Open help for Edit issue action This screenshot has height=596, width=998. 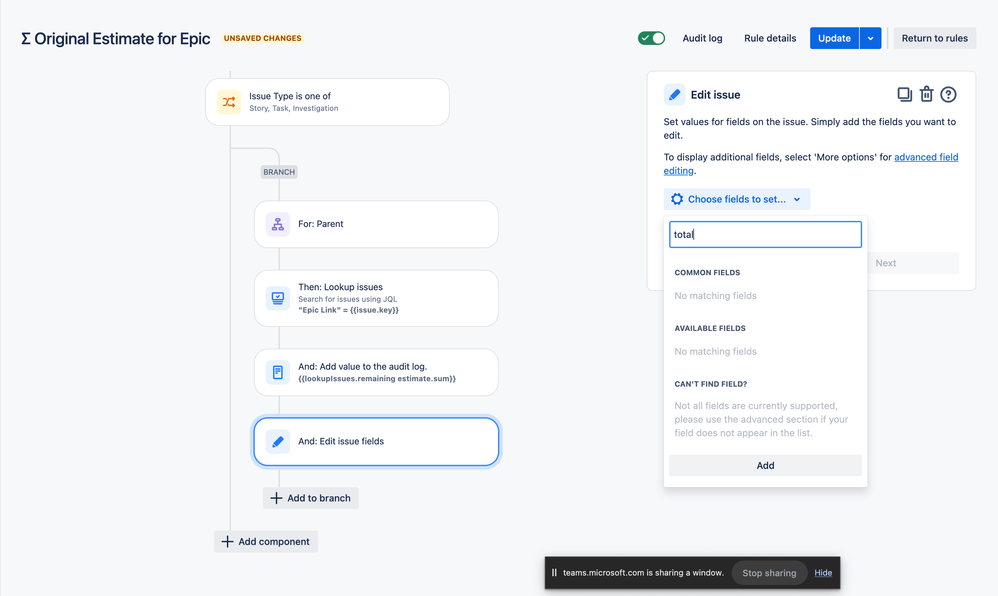[x=948, y=94]
